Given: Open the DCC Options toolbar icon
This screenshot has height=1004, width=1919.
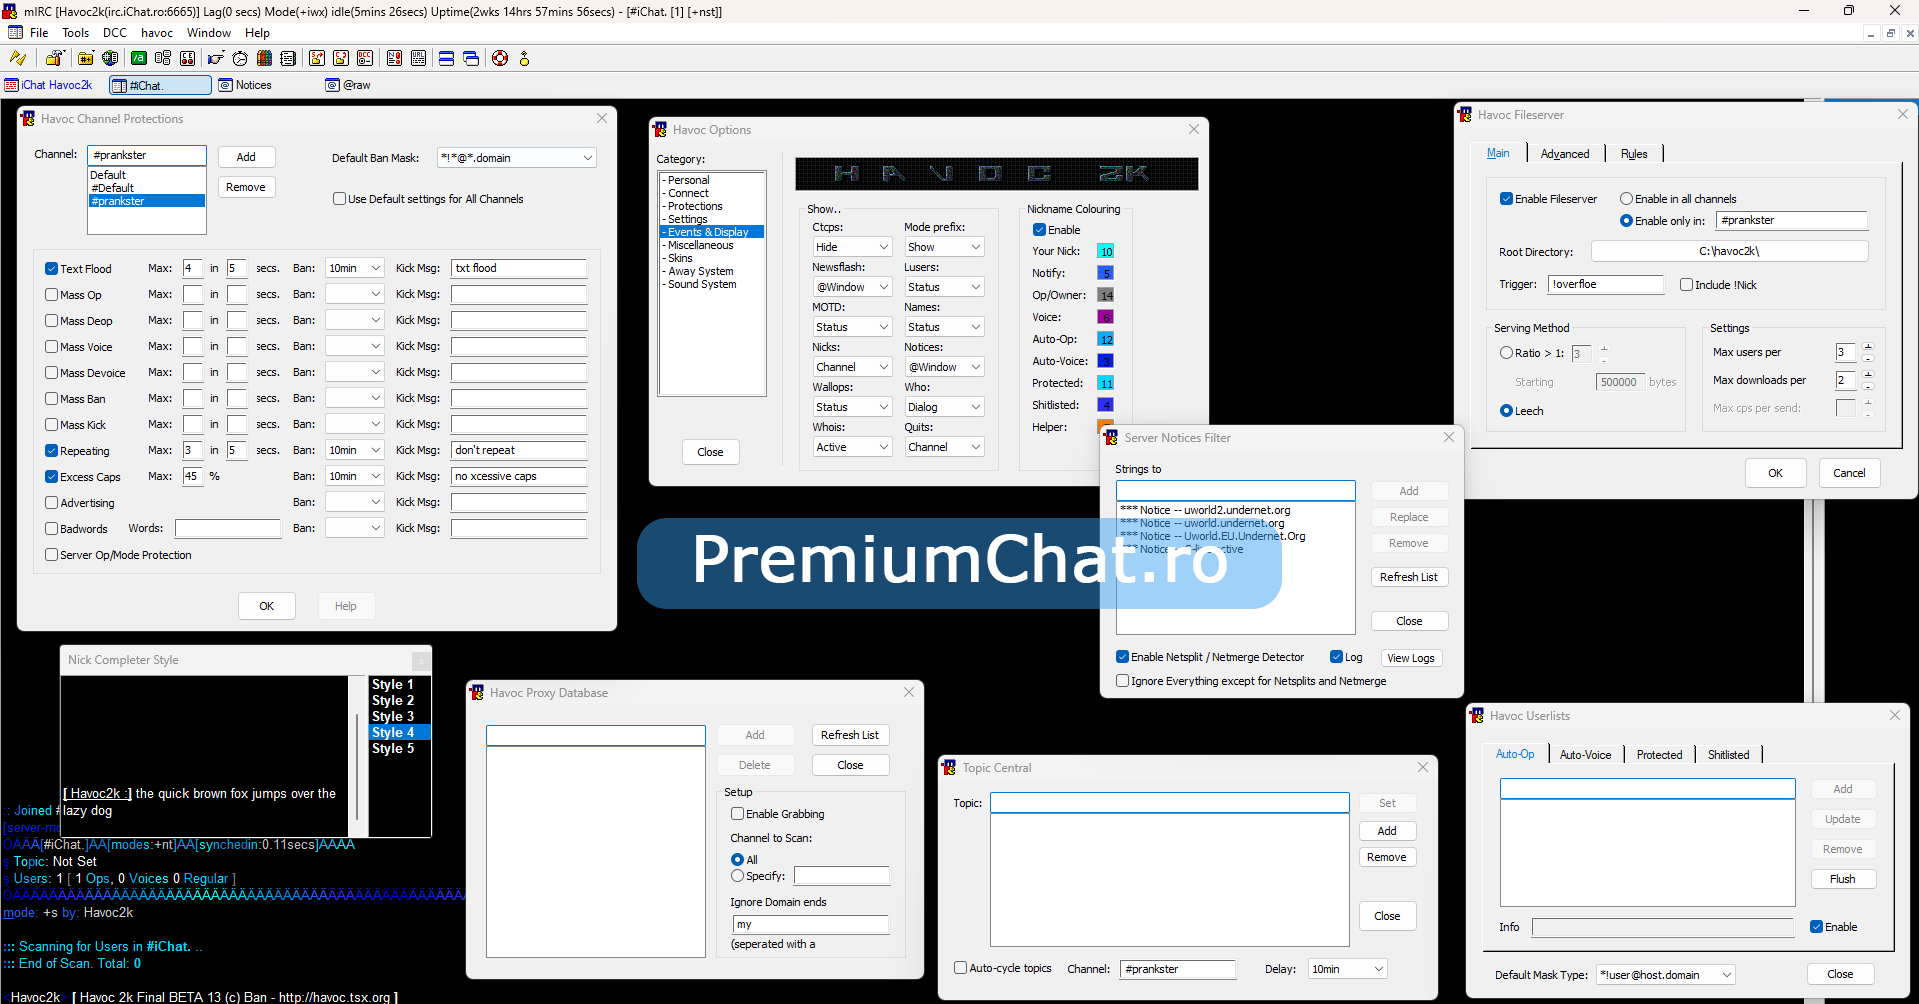Looking at the screenshot, I should (x=365, y=58).
